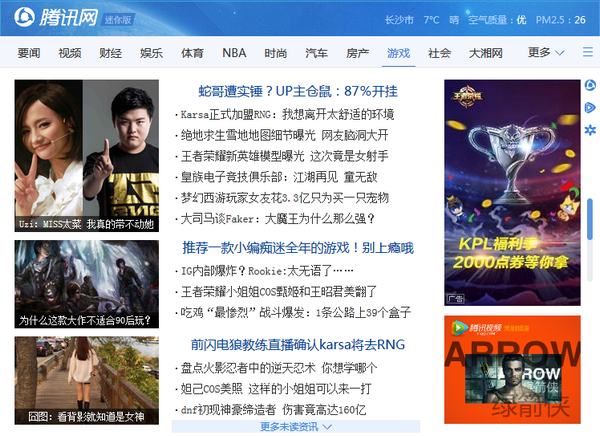600x436 pixels.
Task: Open article 大司马谈Faker
Action: click(x=277, y=219)
